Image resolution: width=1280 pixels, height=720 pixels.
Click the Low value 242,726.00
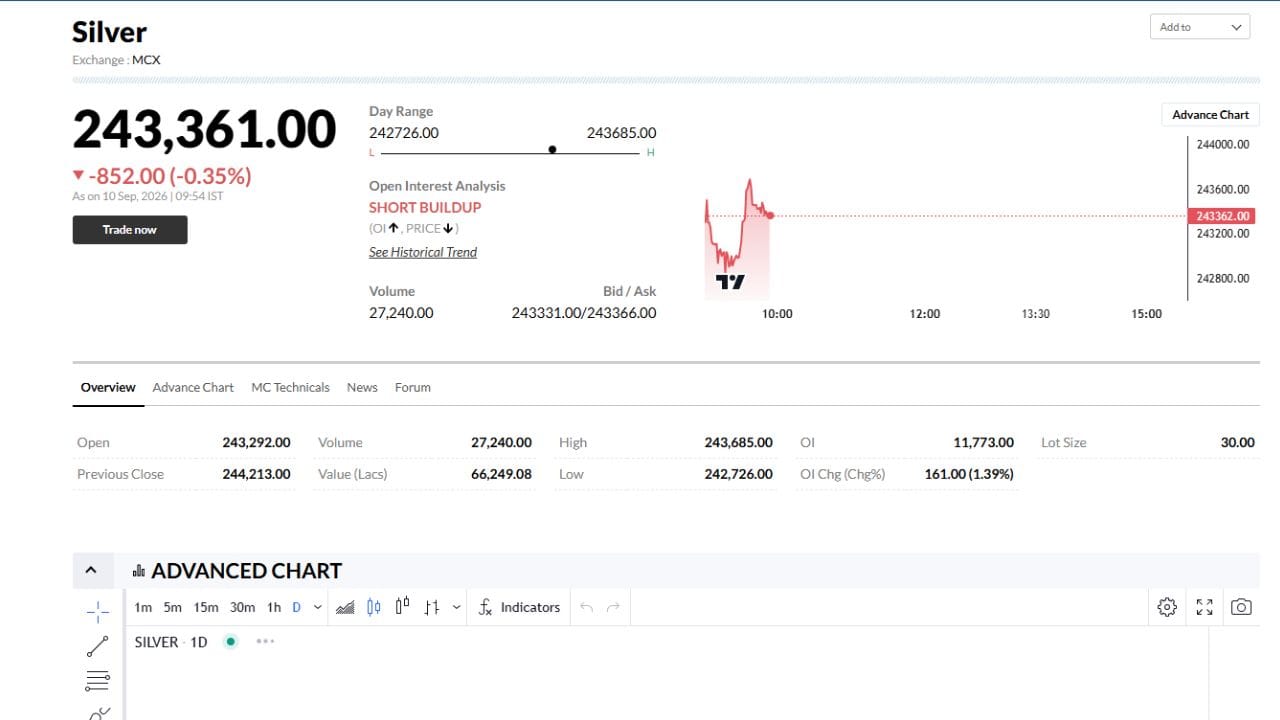click(738, 474)
